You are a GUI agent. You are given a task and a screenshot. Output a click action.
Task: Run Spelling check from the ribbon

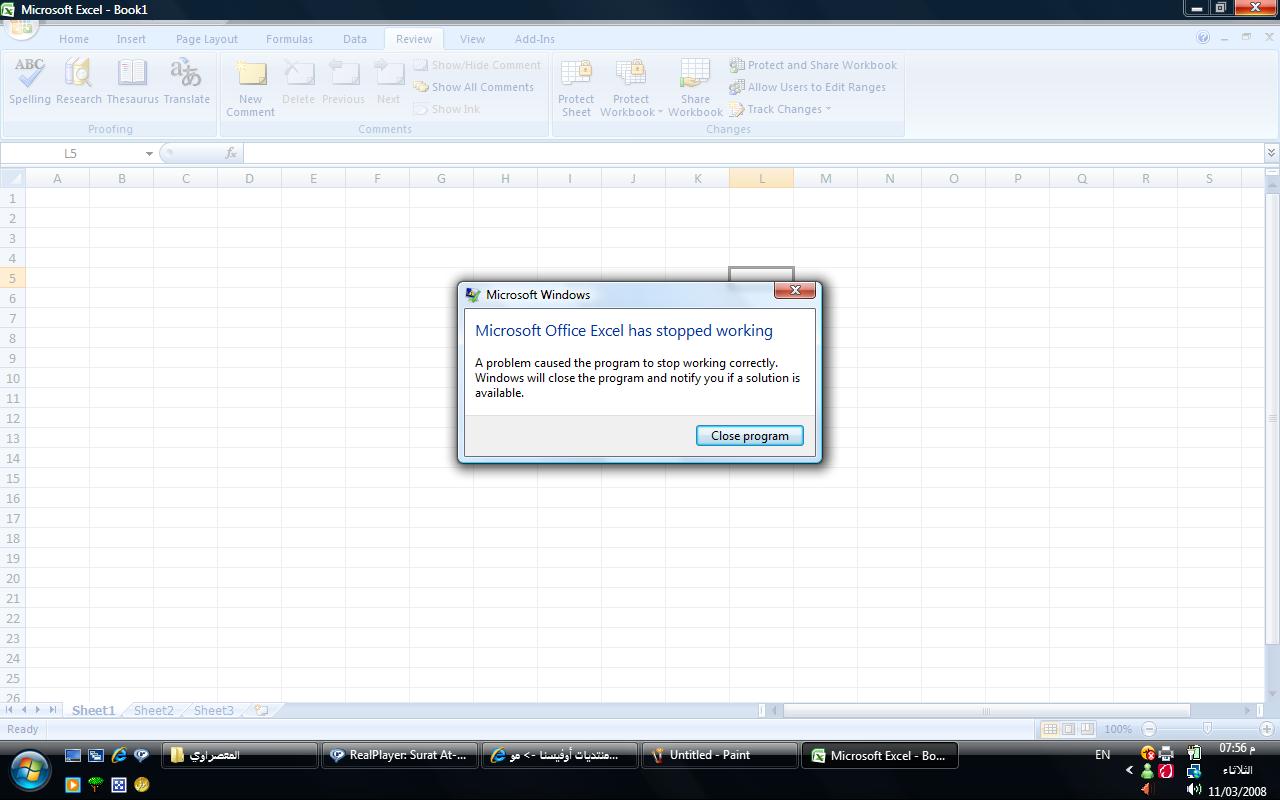(x=30, y=82)
